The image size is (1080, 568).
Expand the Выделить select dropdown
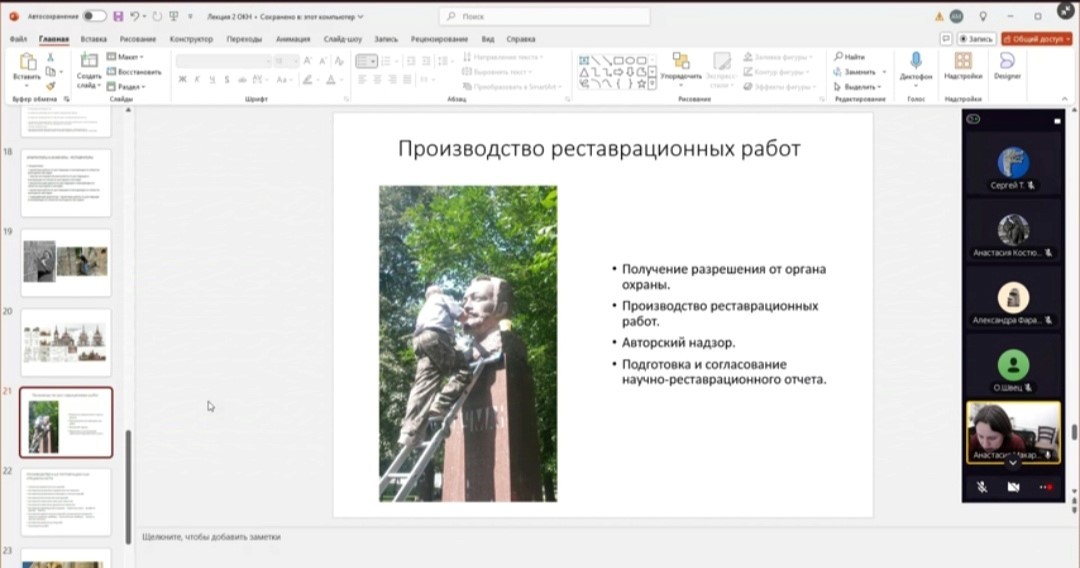pyautogui.click(x=860, y=87)
